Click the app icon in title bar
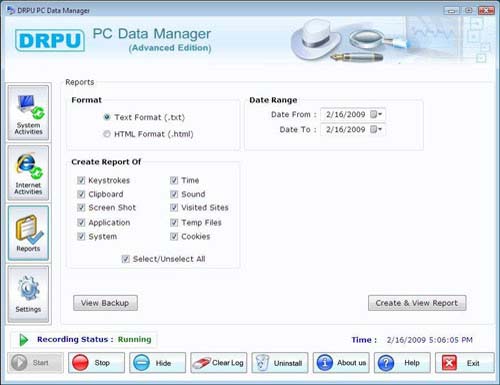 click(11, 10)
